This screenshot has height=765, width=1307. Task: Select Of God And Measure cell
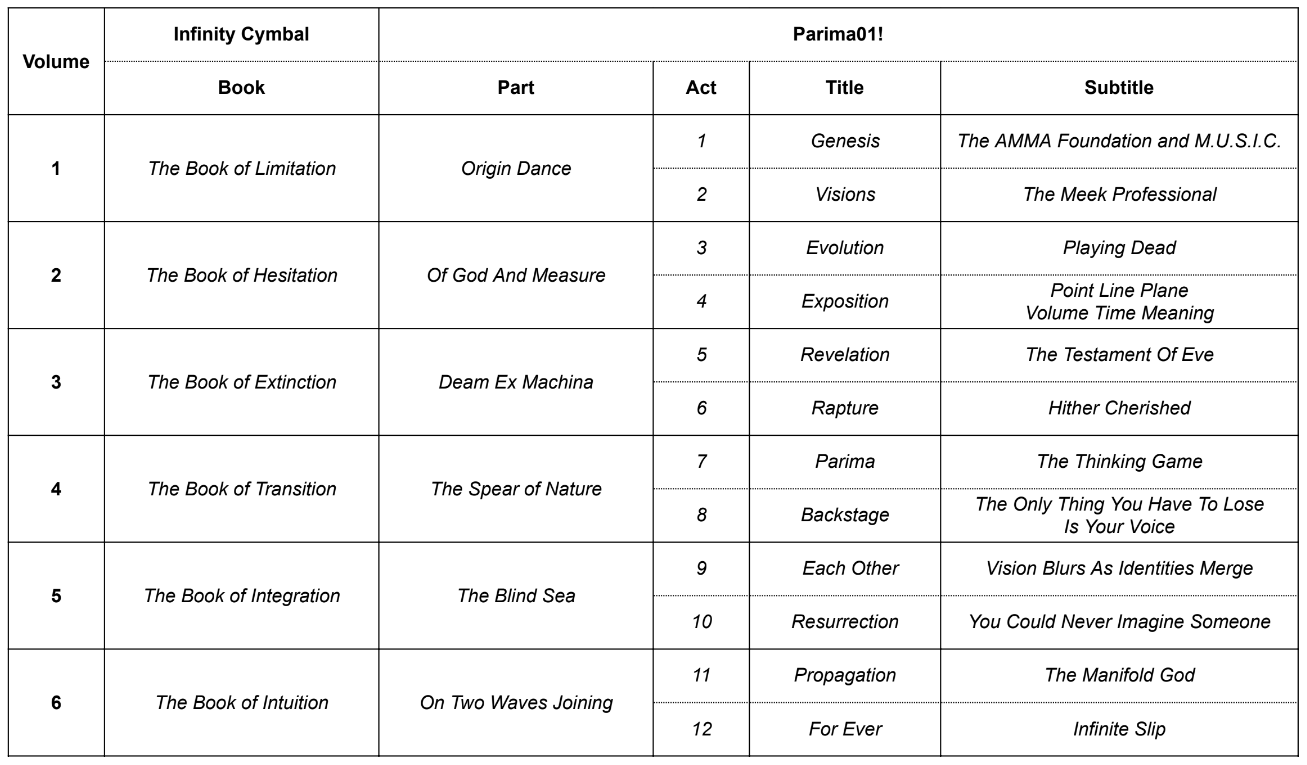coord(516,275)
